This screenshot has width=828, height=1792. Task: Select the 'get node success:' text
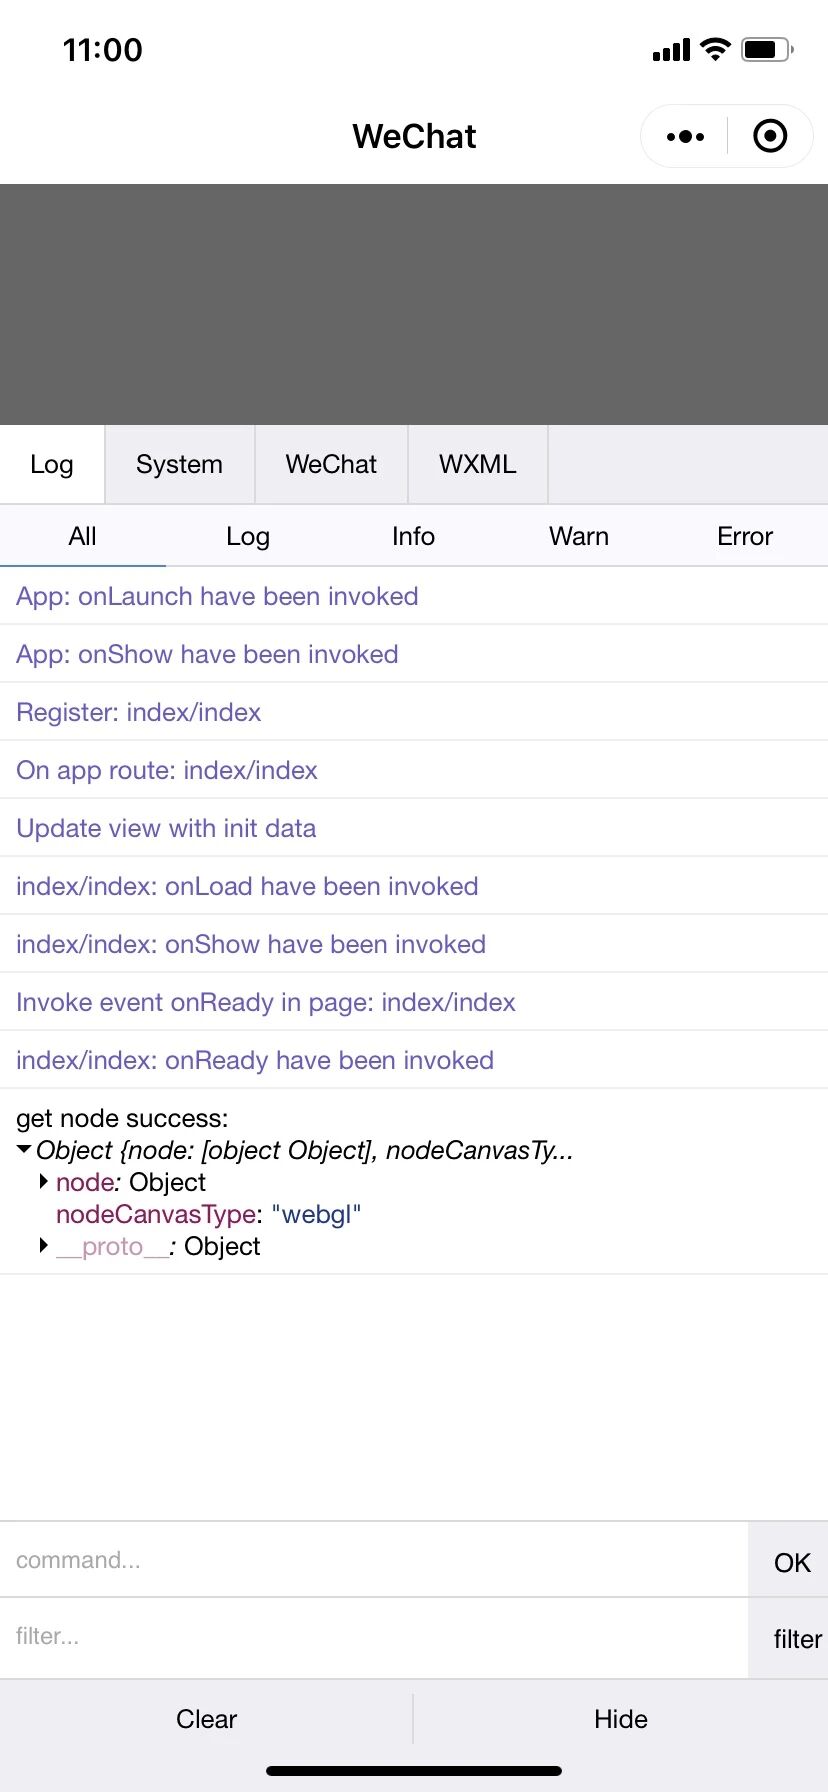[x=122, y=1118]
